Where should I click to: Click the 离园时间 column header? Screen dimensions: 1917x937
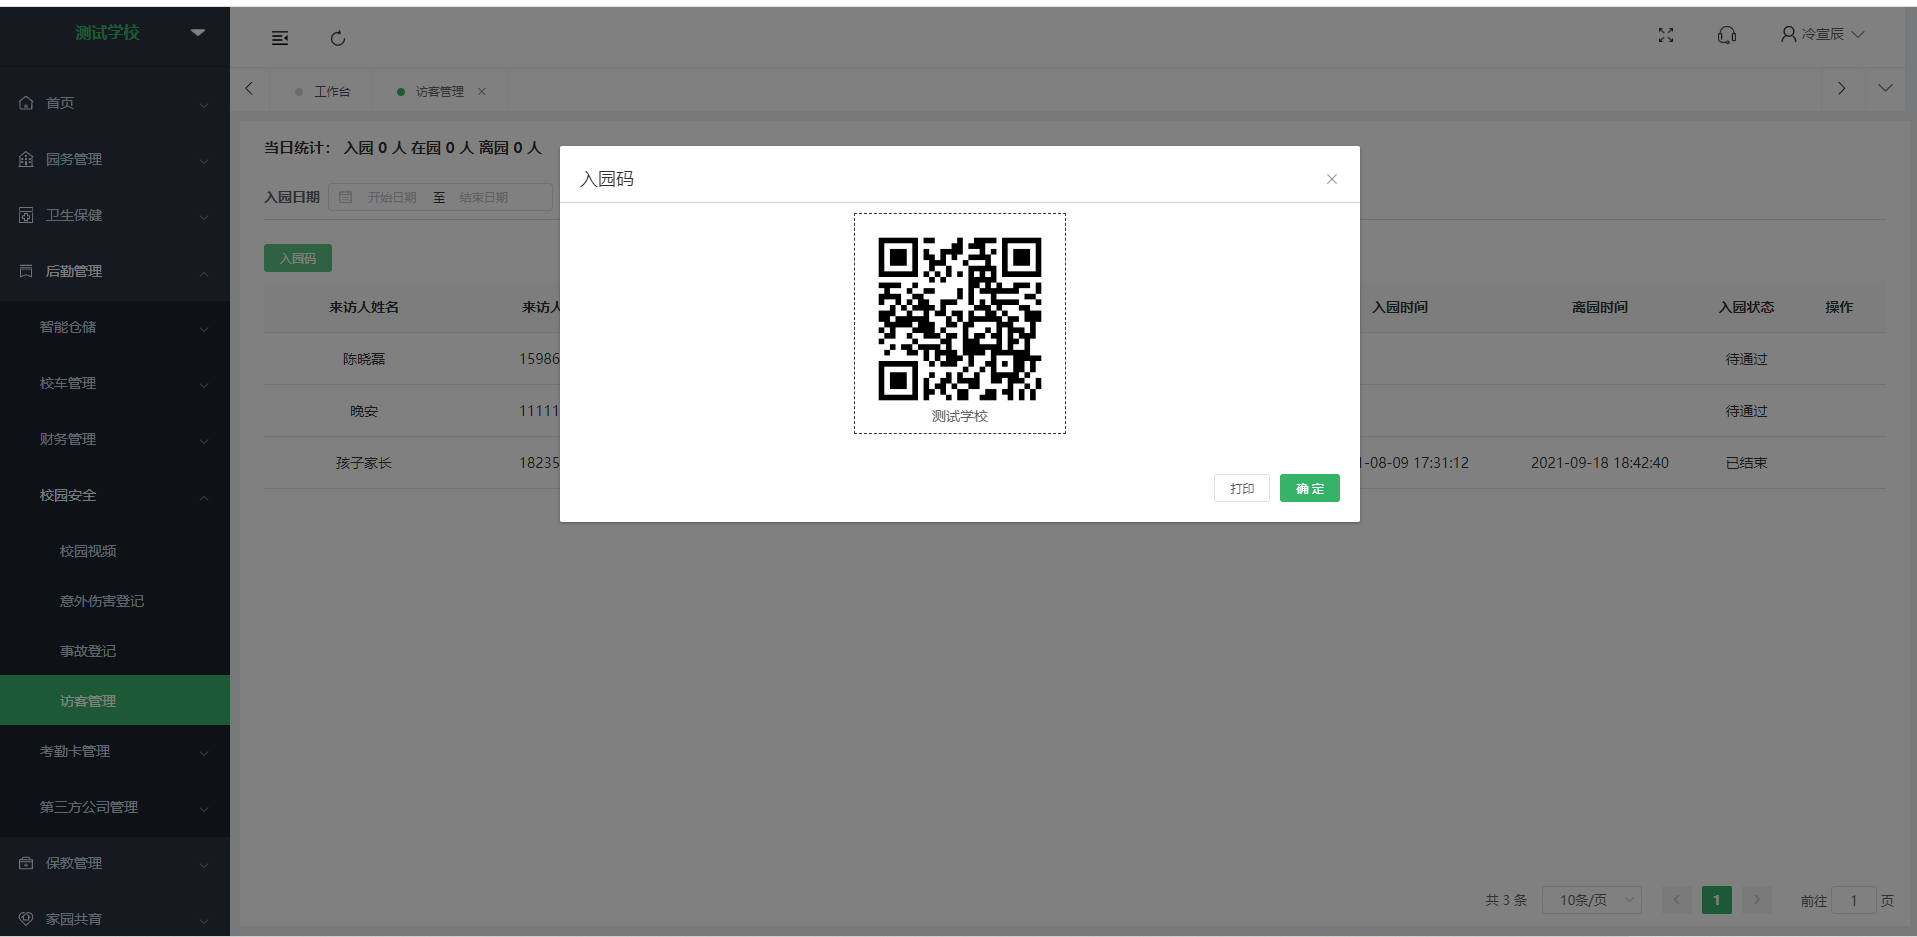(1600, 307)
